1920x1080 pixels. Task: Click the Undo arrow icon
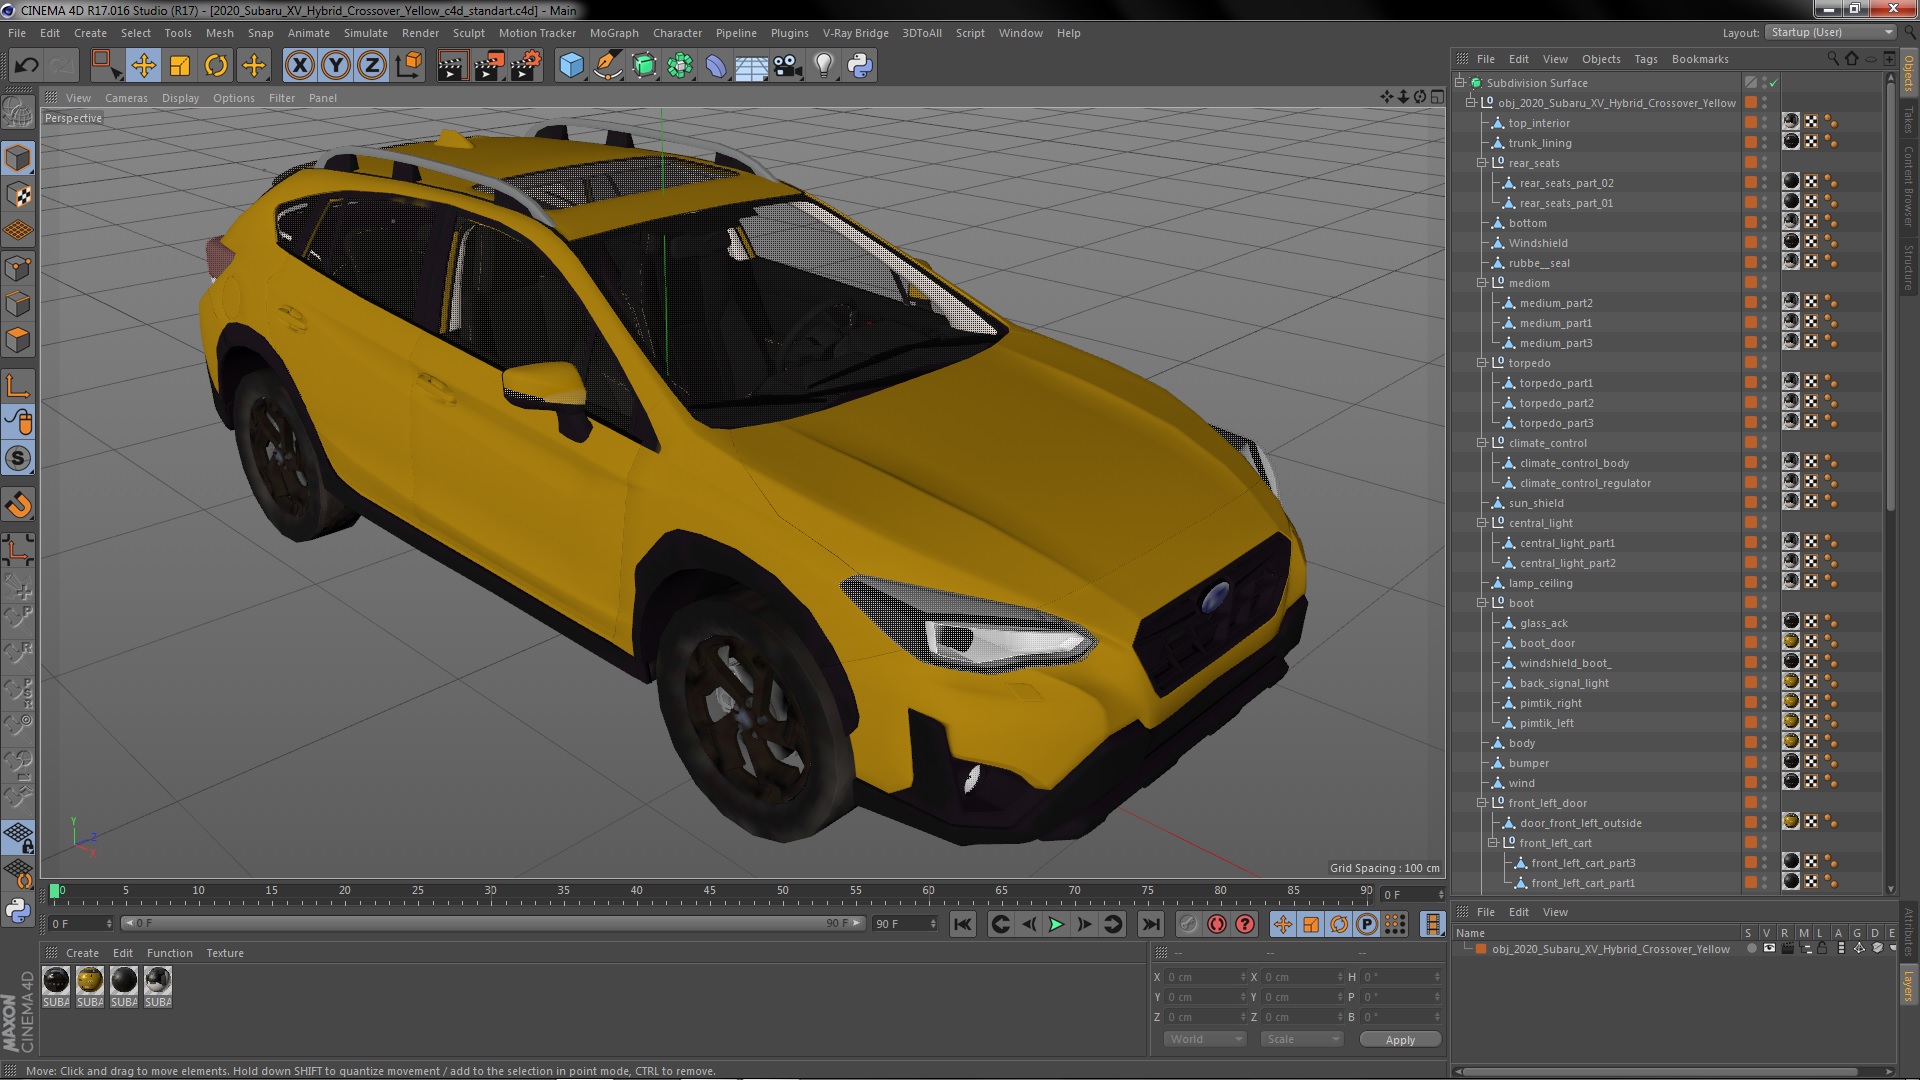(26, 66)
